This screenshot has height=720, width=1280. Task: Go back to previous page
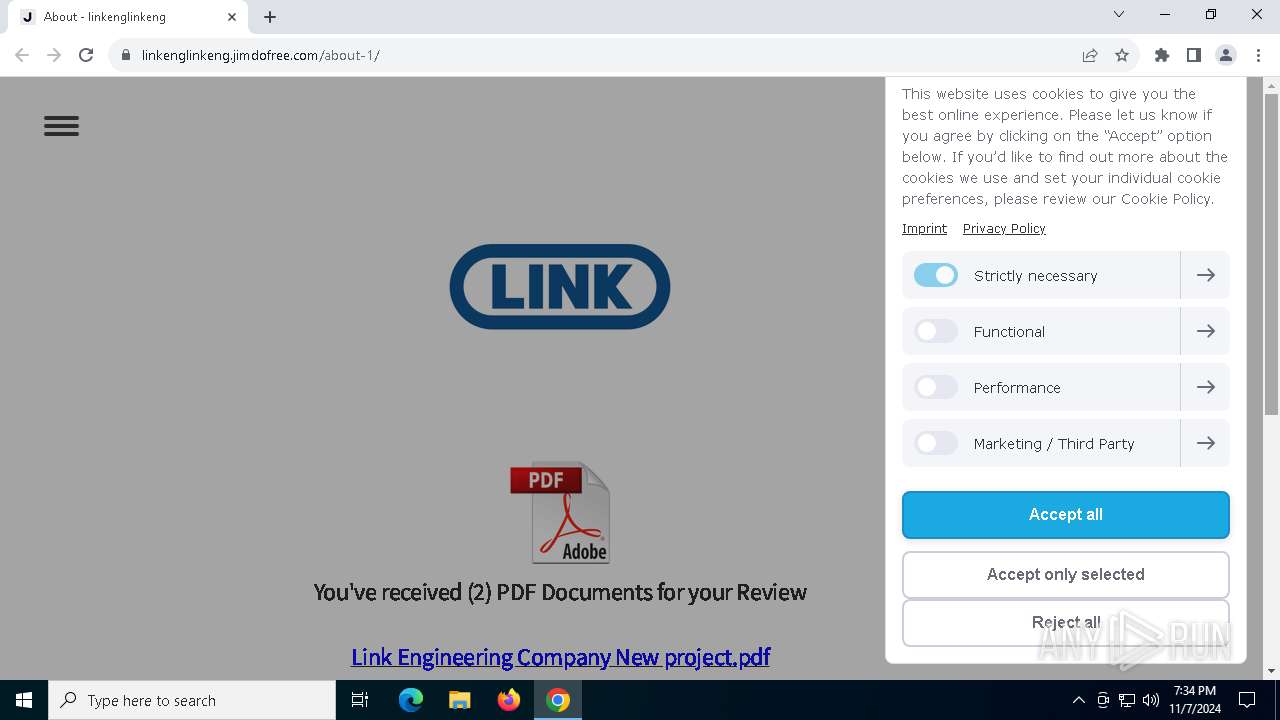(22, 55)
